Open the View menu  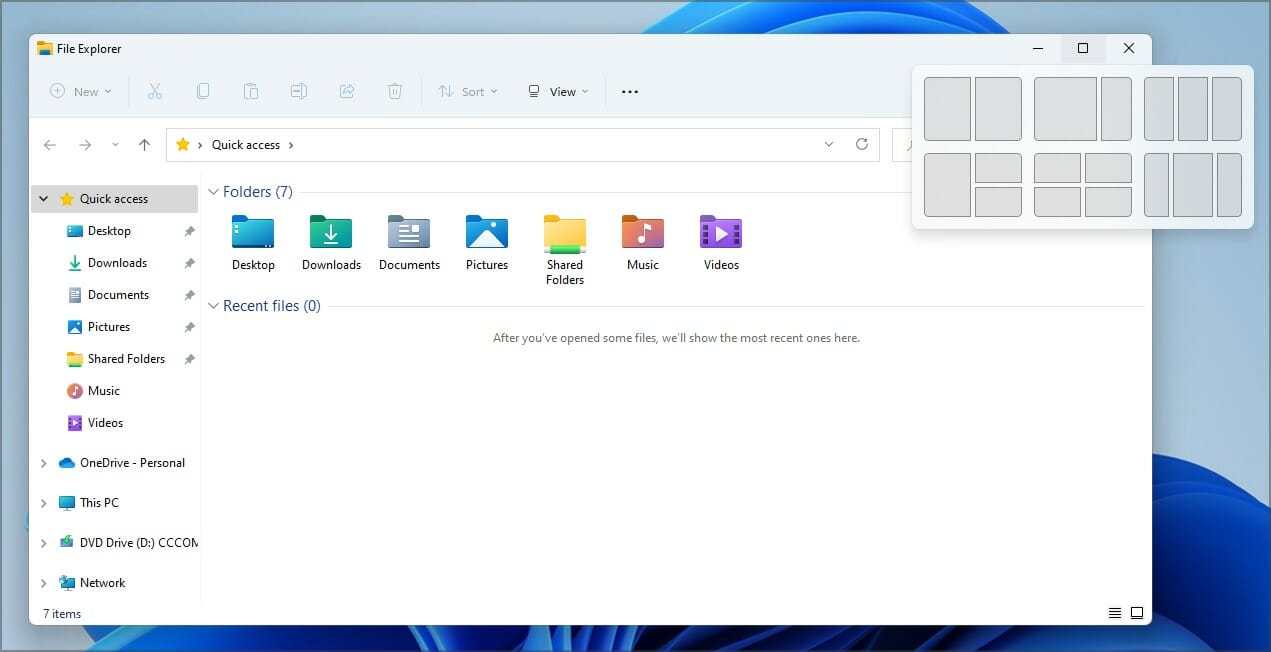click(558, 91)
